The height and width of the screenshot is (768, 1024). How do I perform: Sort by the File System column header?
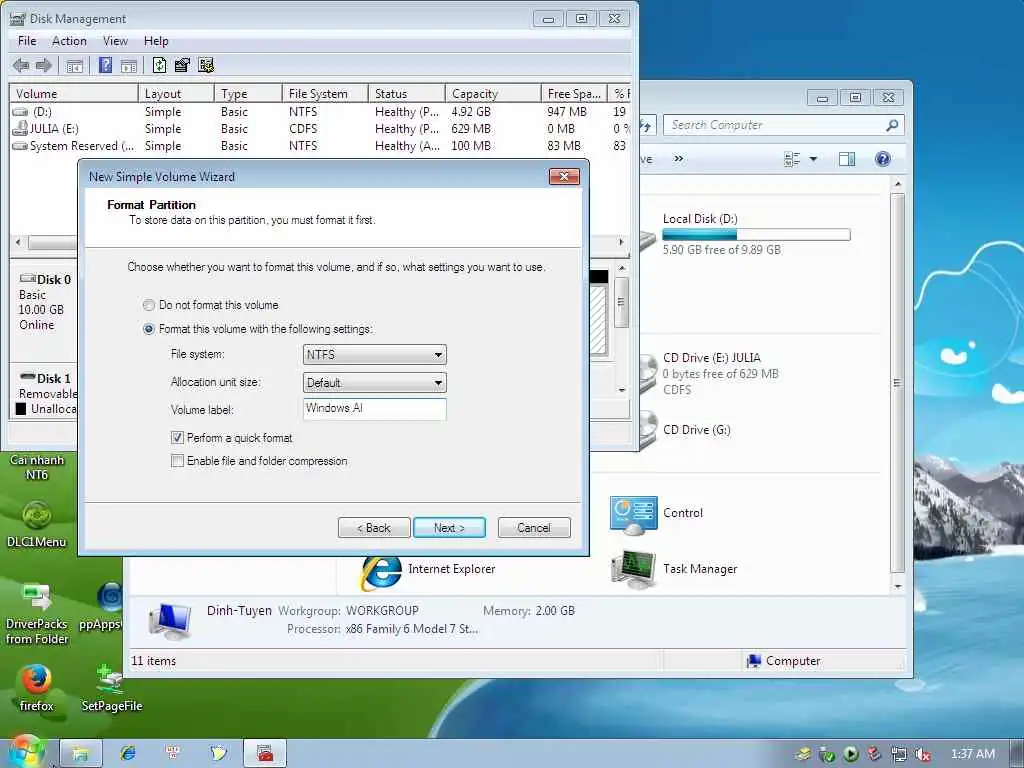click(x=325, y=93)
